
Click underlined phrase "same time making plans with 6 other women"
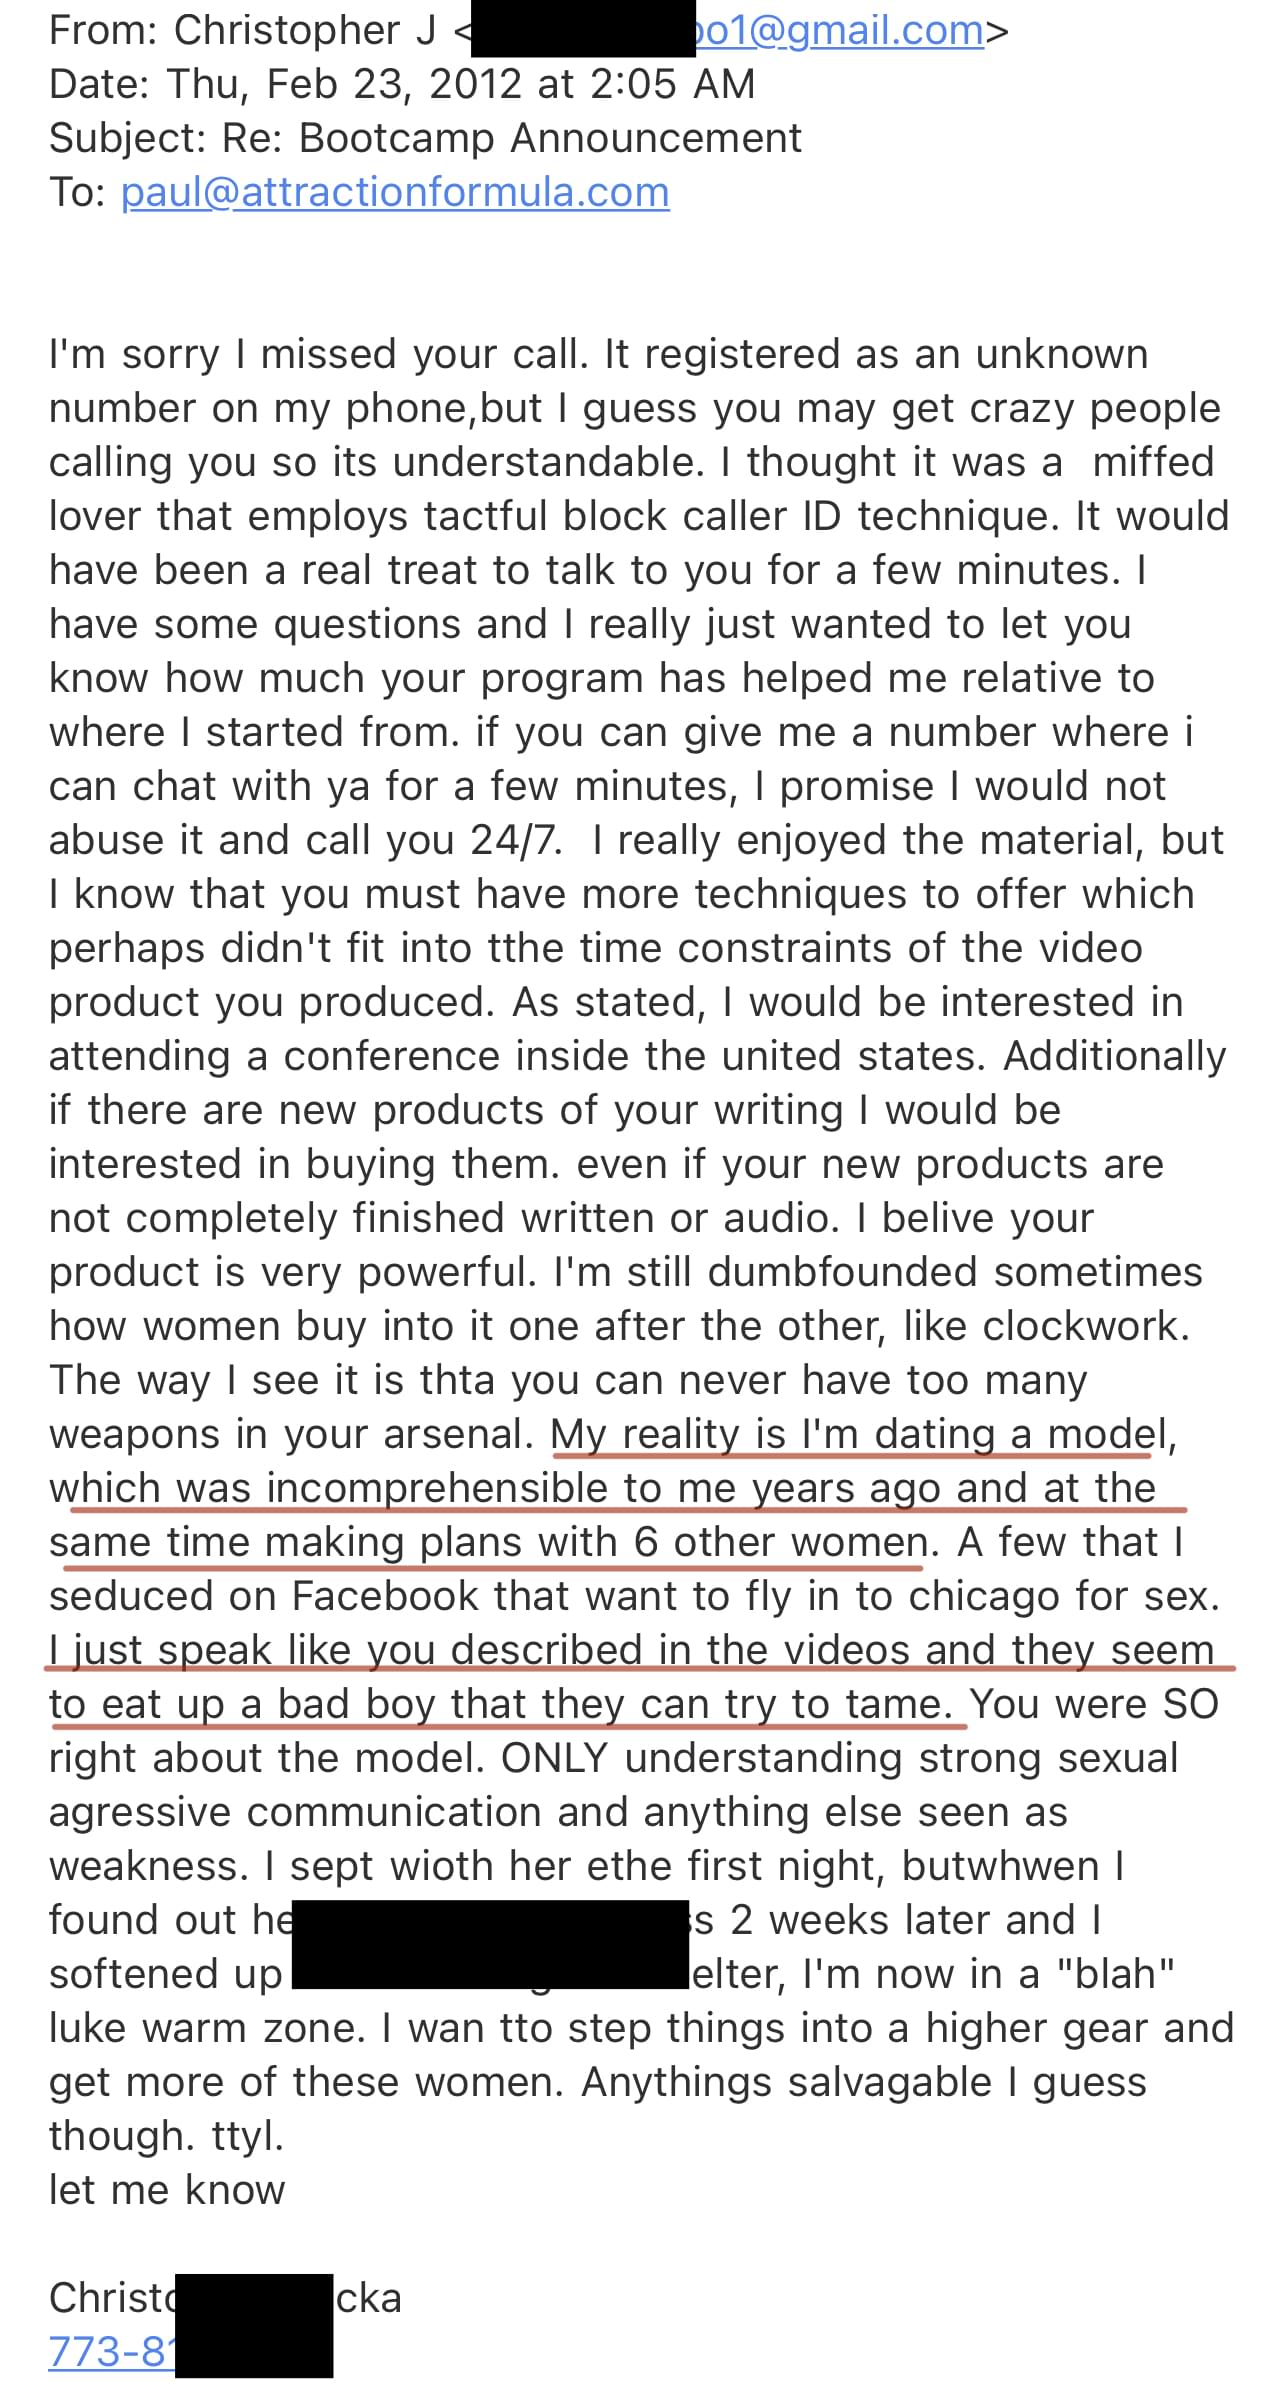point(488,1542)
